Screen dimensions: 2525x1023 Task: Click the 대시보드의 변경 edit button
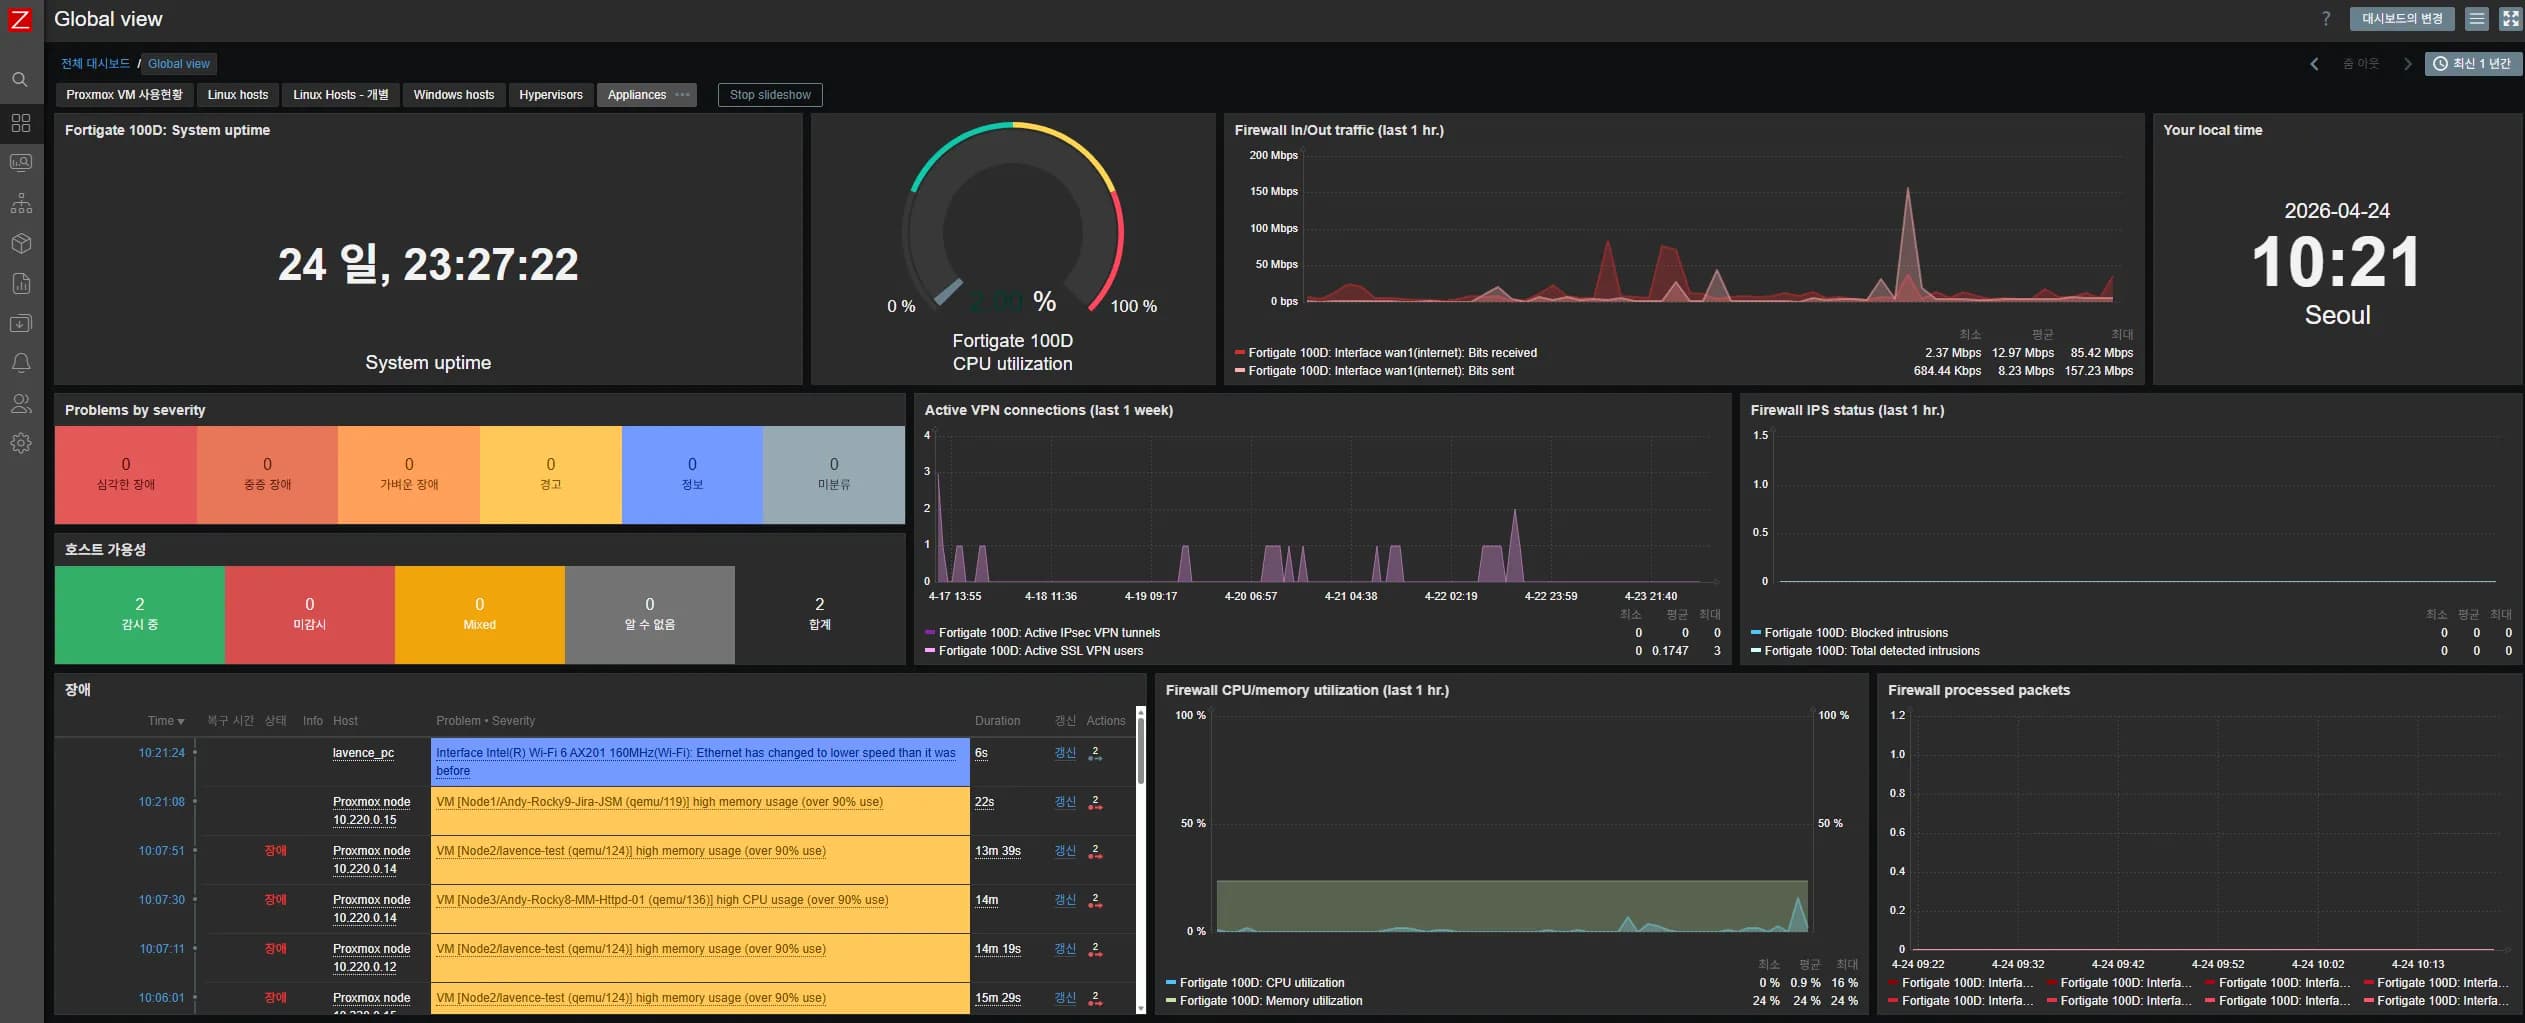coord(2402,19)
